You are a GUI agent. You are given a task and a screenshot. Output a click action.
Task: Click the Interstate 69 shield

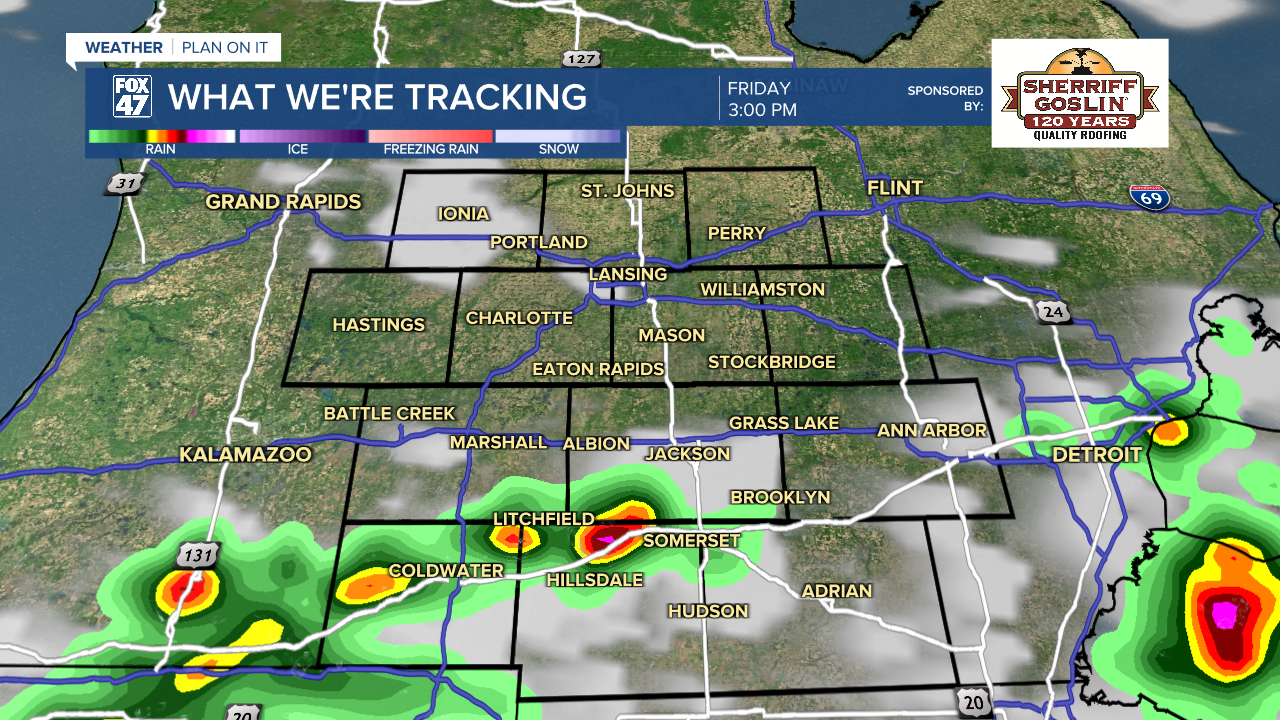1148,196
